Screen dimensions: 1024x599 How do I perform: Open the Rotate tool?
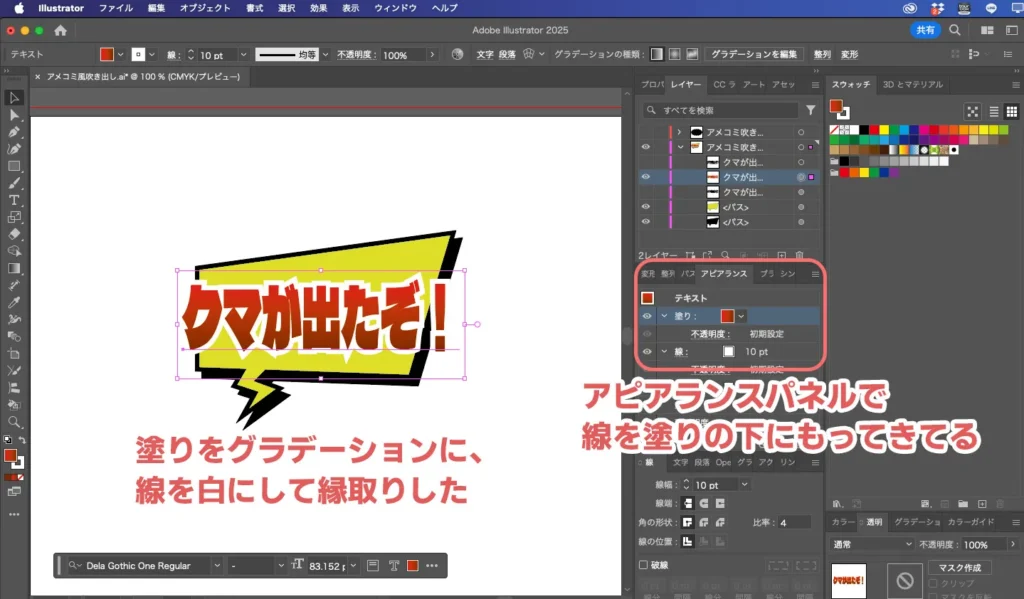(14, 216)
